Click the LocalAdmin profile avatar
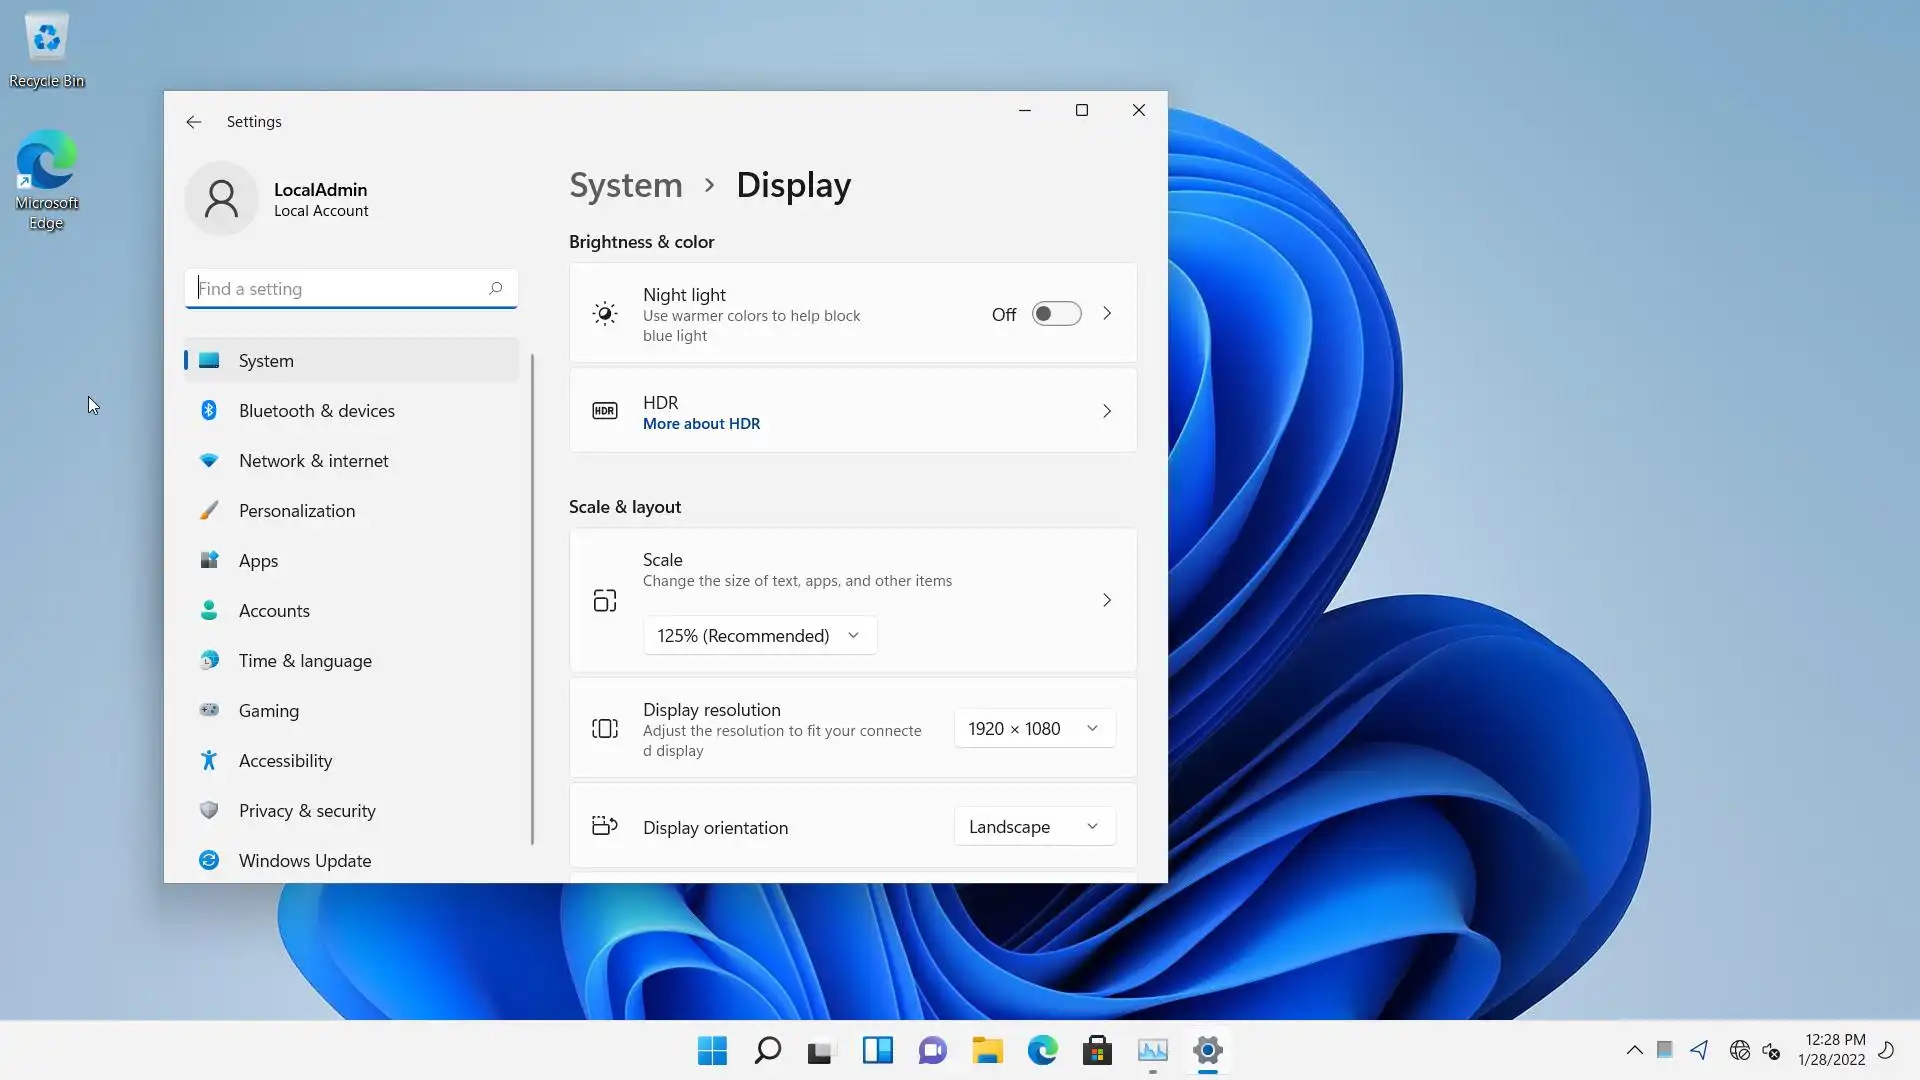Viewport: 1920px width, 1080px height. click(221, 199)
